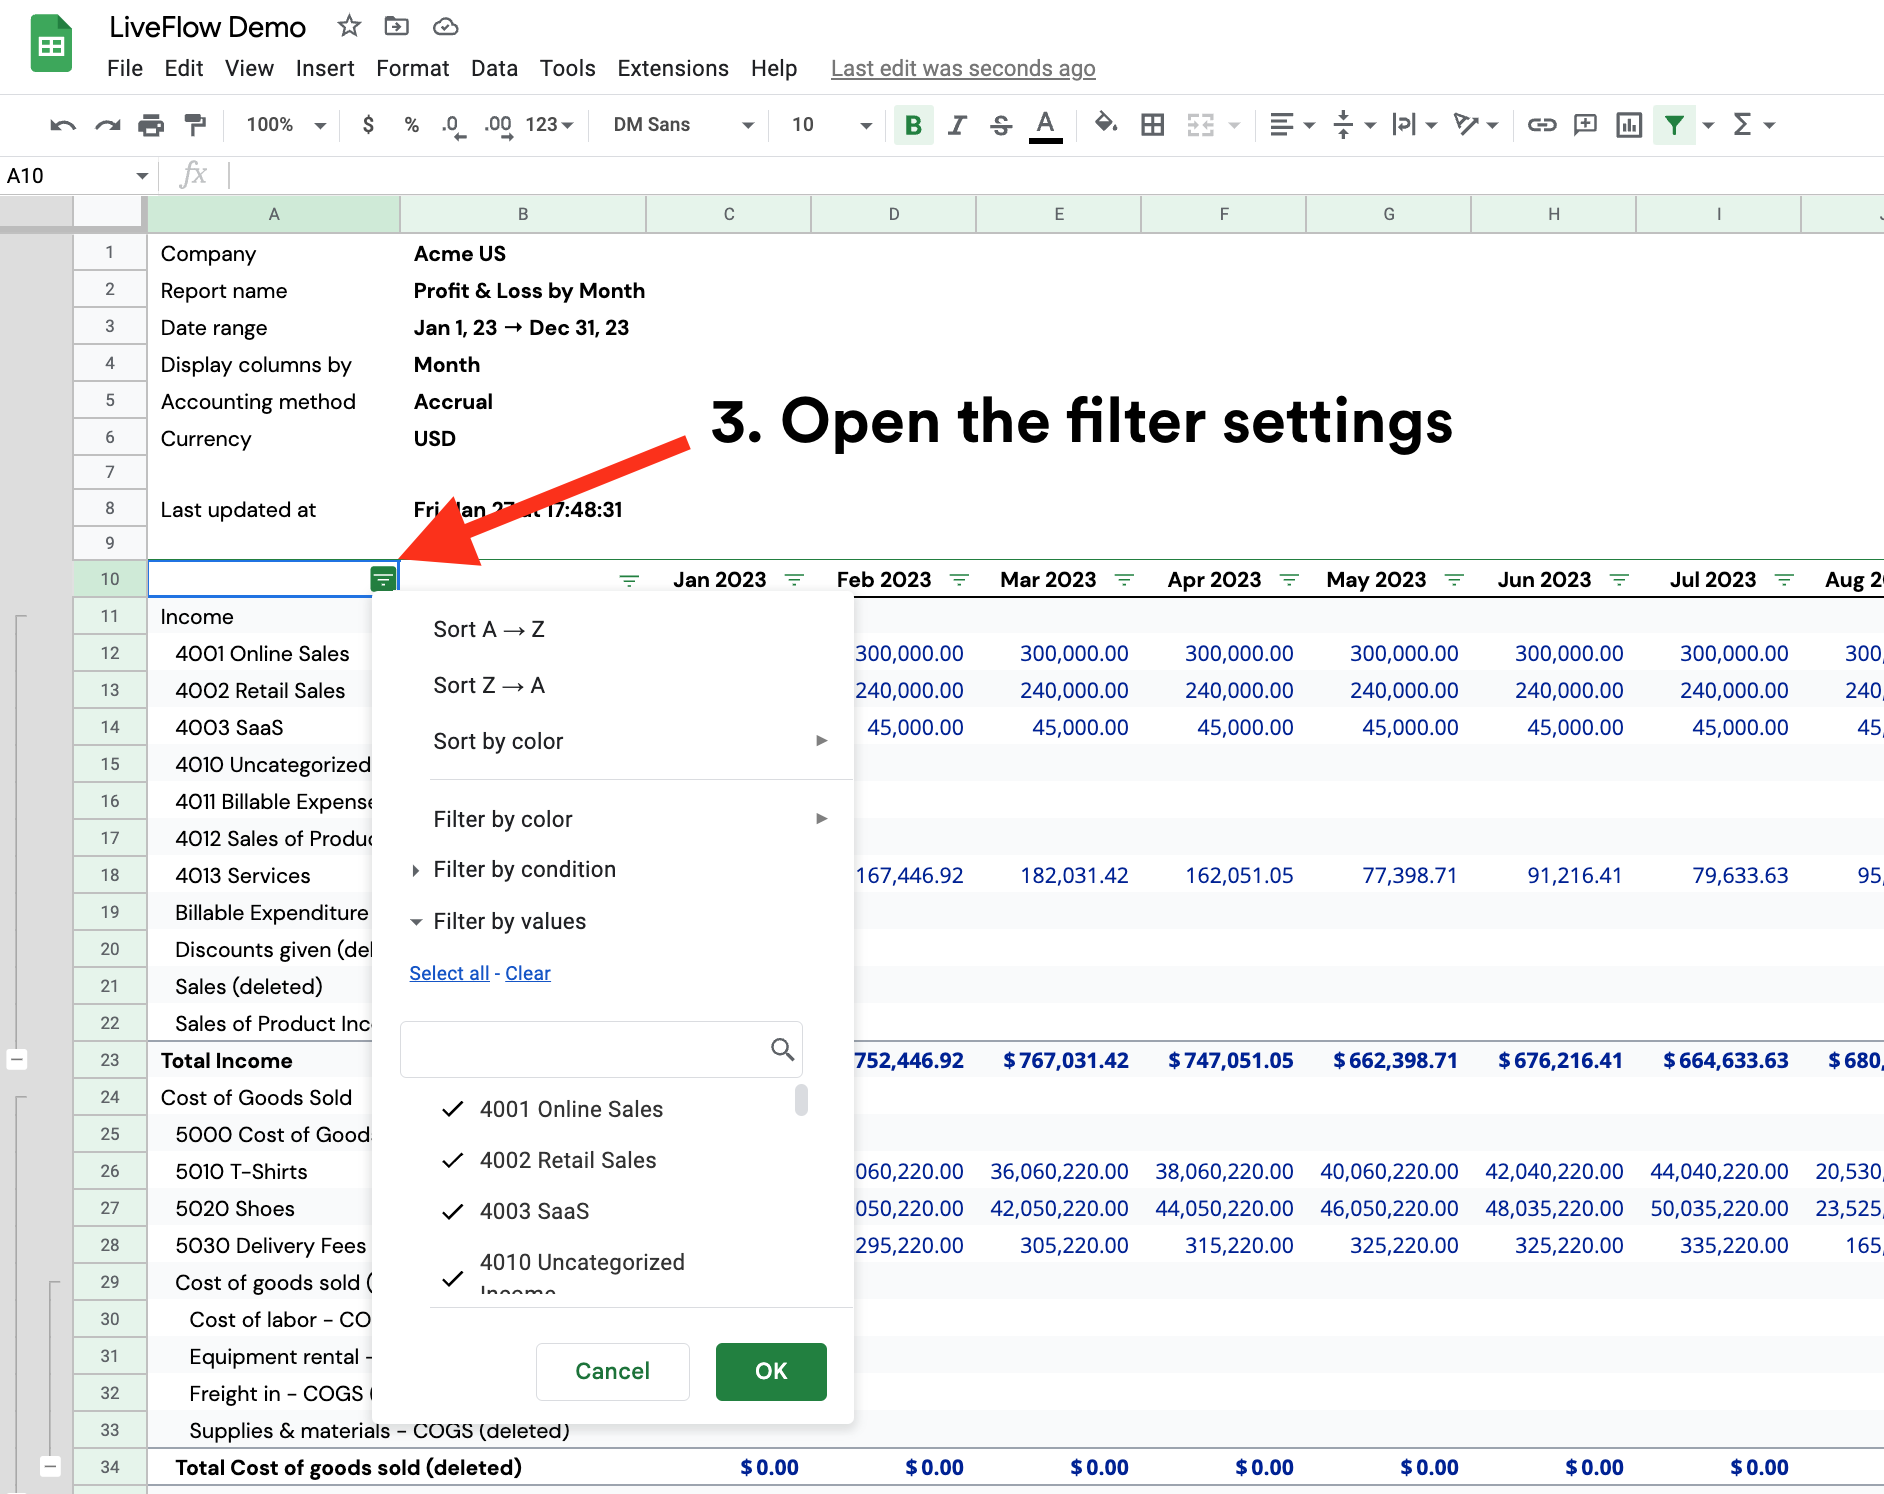
Task: Open the font family dropdown
Action: coord(682,125)
